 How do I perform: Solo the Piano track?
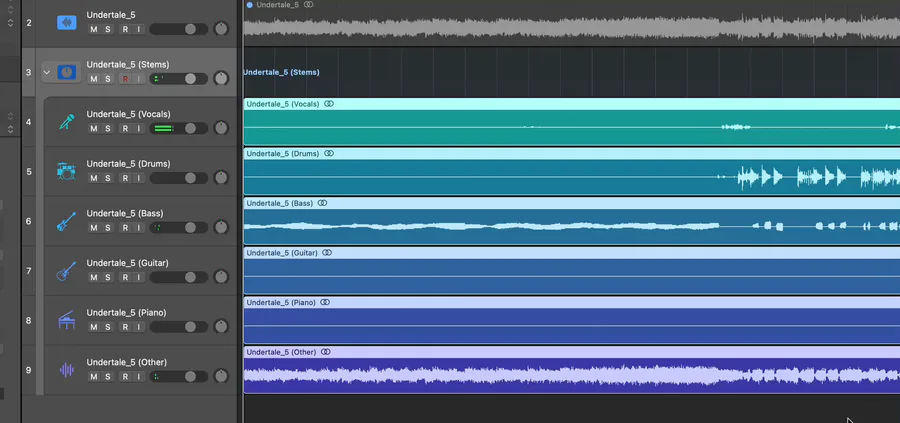pyautogui.click(x=107, y=327)
